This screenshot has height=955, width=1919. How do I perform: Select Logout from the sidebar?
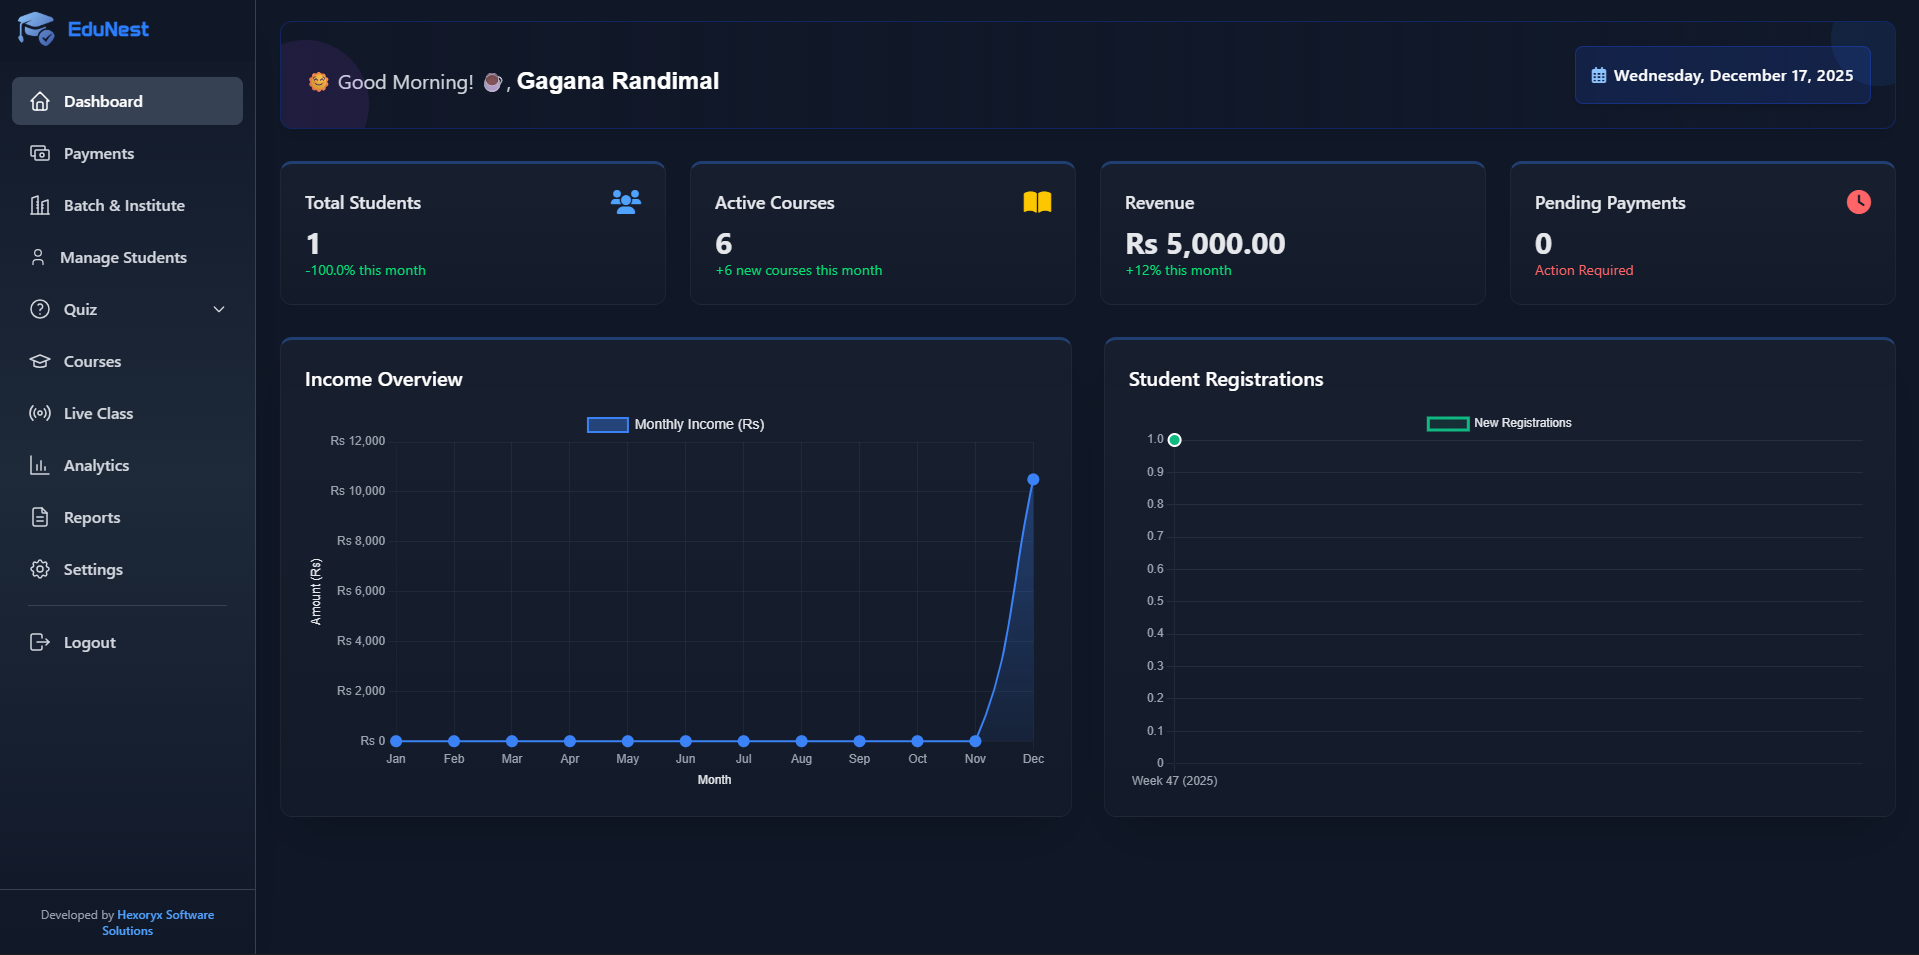click(88, 642)
